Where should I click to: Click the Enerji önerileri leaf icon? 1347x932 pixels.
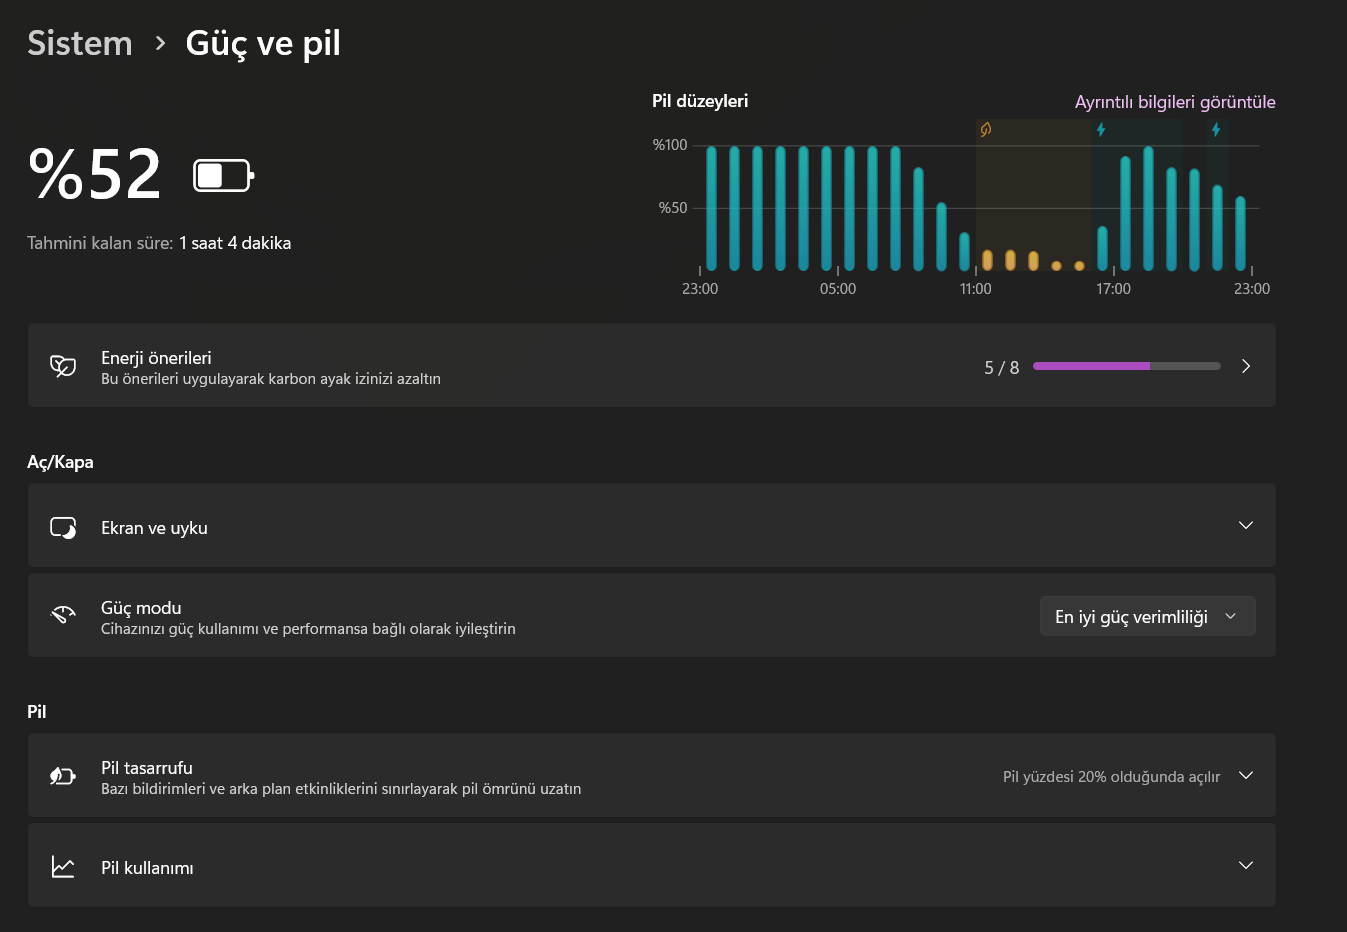[63, 366]
